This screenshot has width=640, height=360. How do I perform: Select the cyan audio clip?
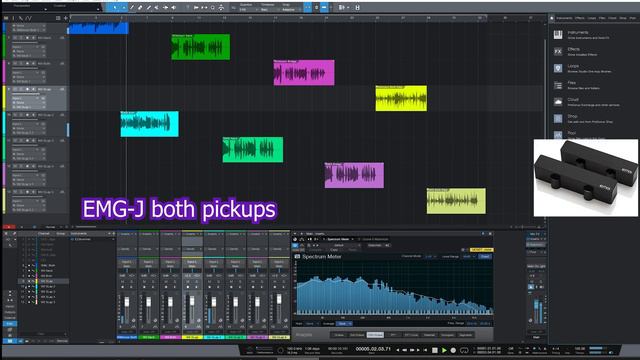149,124
